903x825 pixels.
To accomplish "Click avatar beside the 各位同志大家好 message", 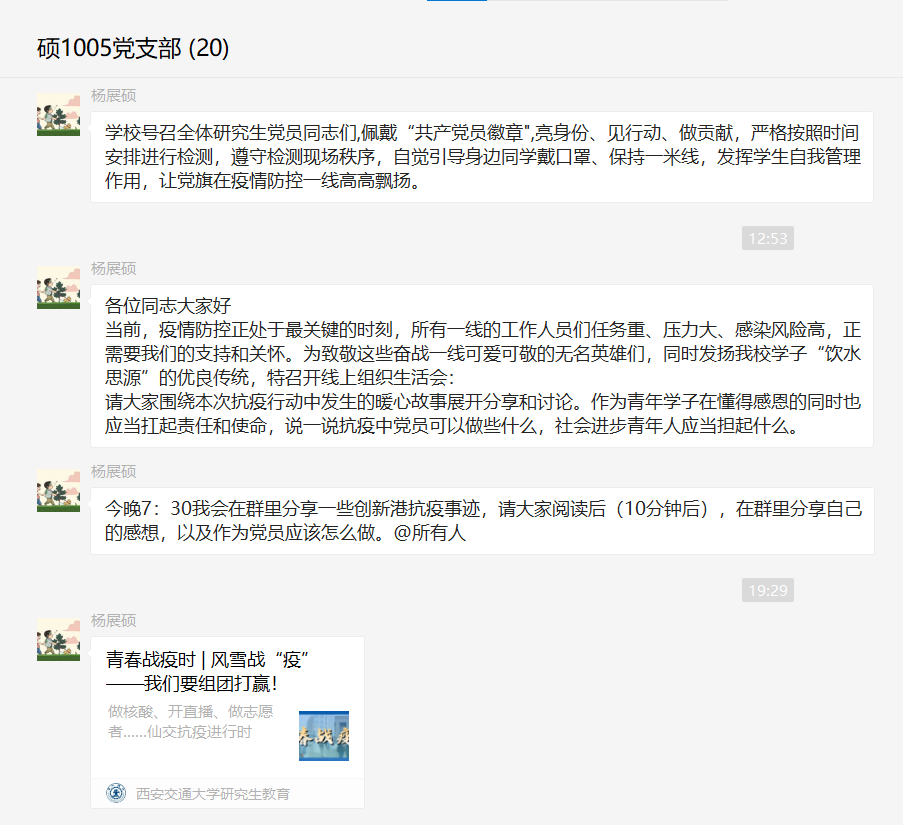I will pos(58,287).
